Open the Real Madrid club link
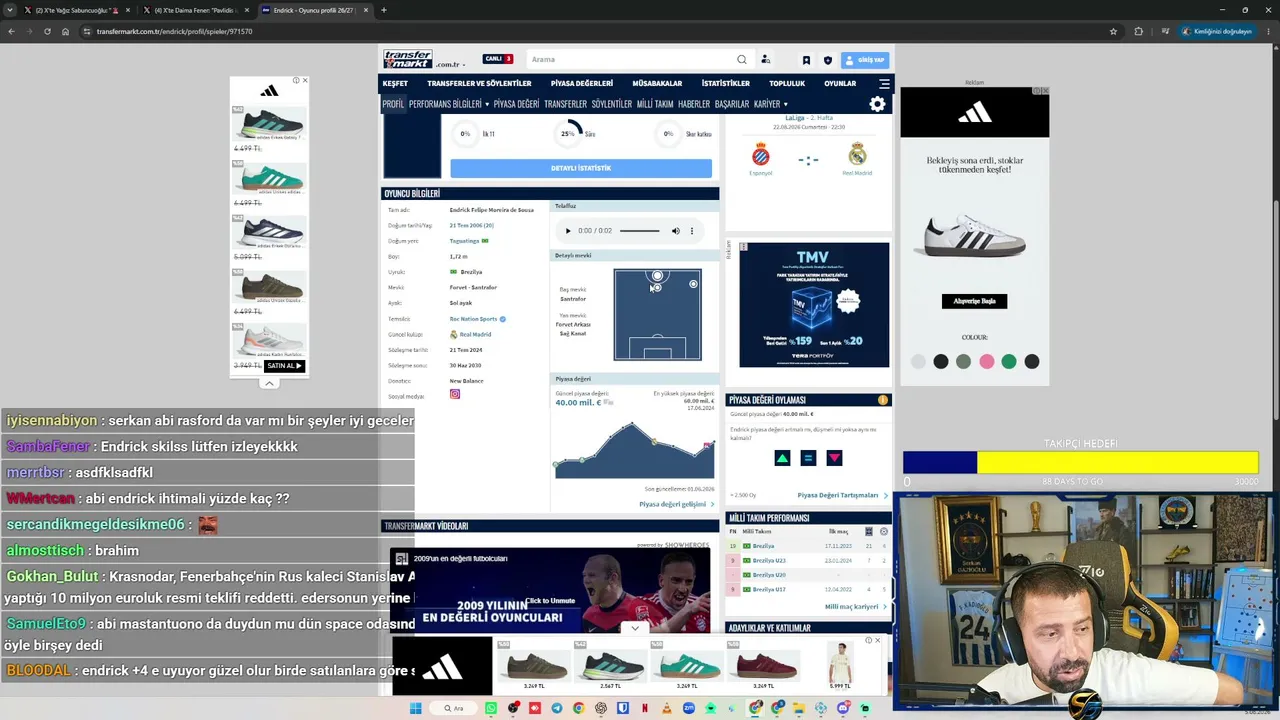1280x720 pixels. tap(475, 334)
